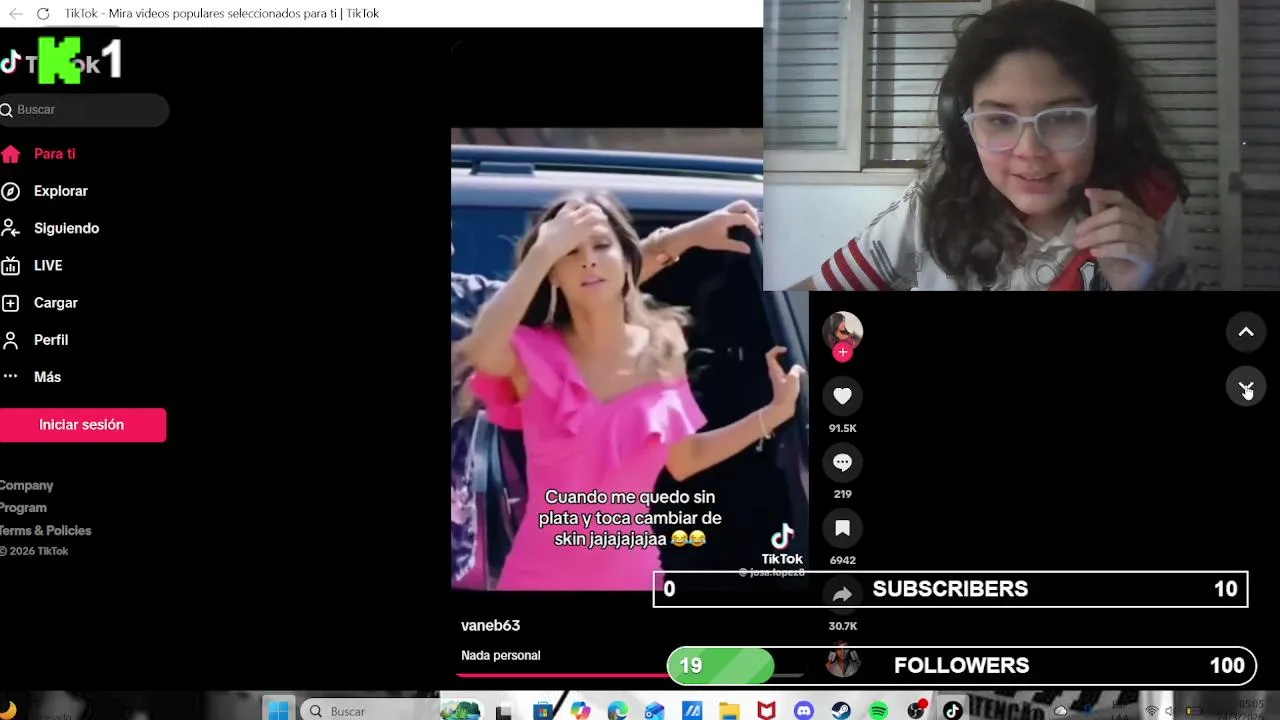
Task: Click the volume speaker tray icon
Action: (1169, 711)
